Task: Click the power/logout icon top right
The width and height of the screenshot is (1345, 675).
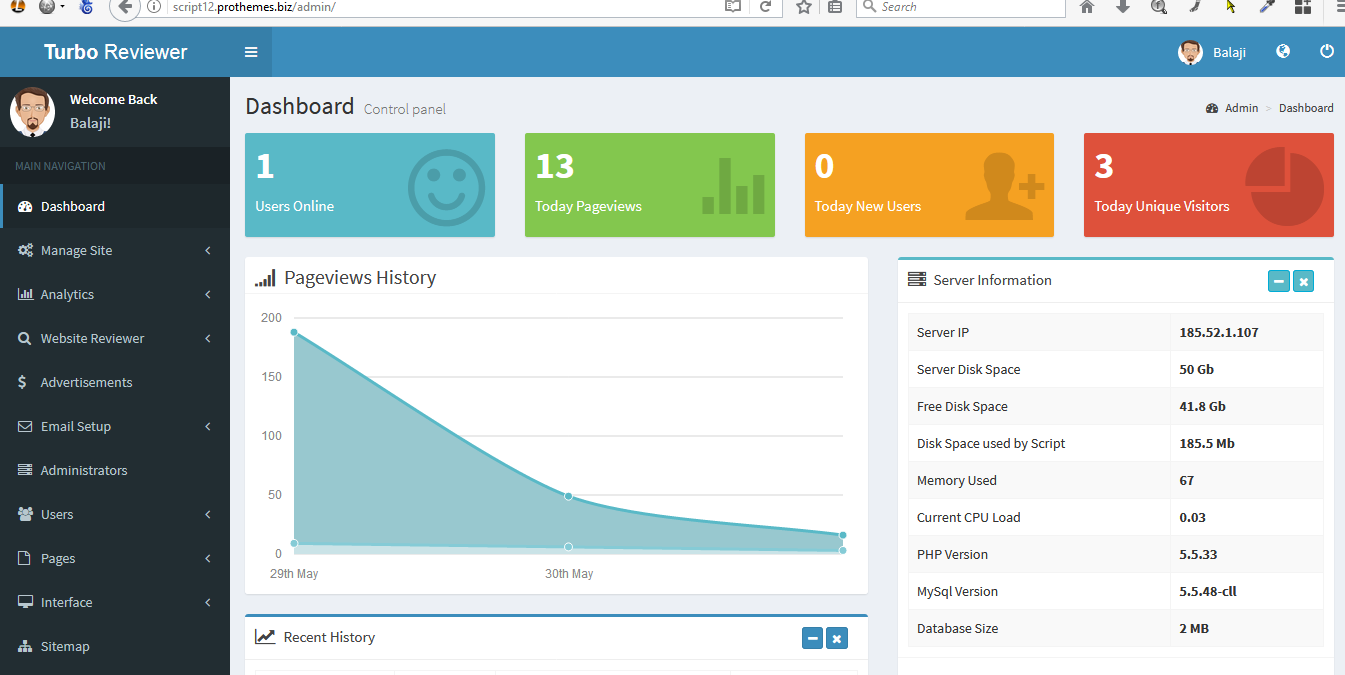Action: click(1326, 51)
